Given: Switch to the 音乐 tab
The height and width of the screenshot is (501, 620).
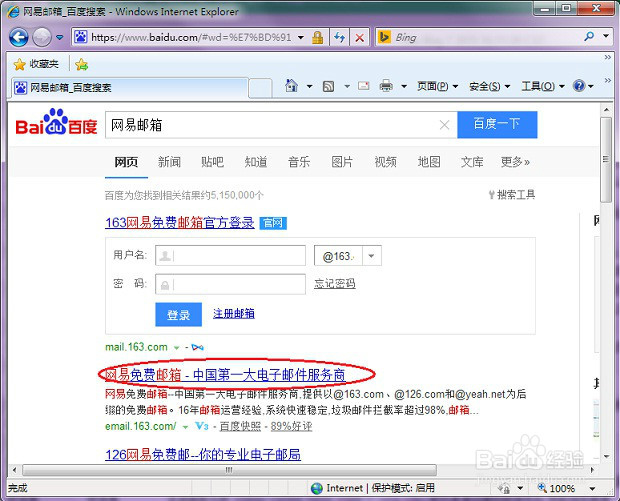Looking at the screenshot, I should tap(299, 162).
